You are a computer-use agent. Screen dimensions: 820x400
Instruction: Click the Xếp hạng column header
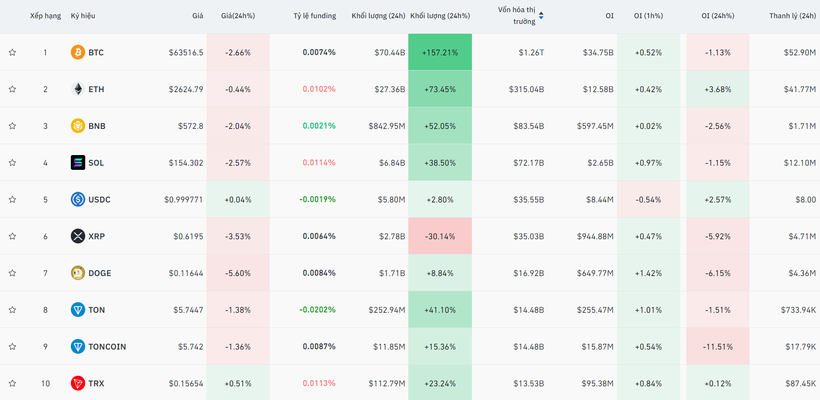45,16
